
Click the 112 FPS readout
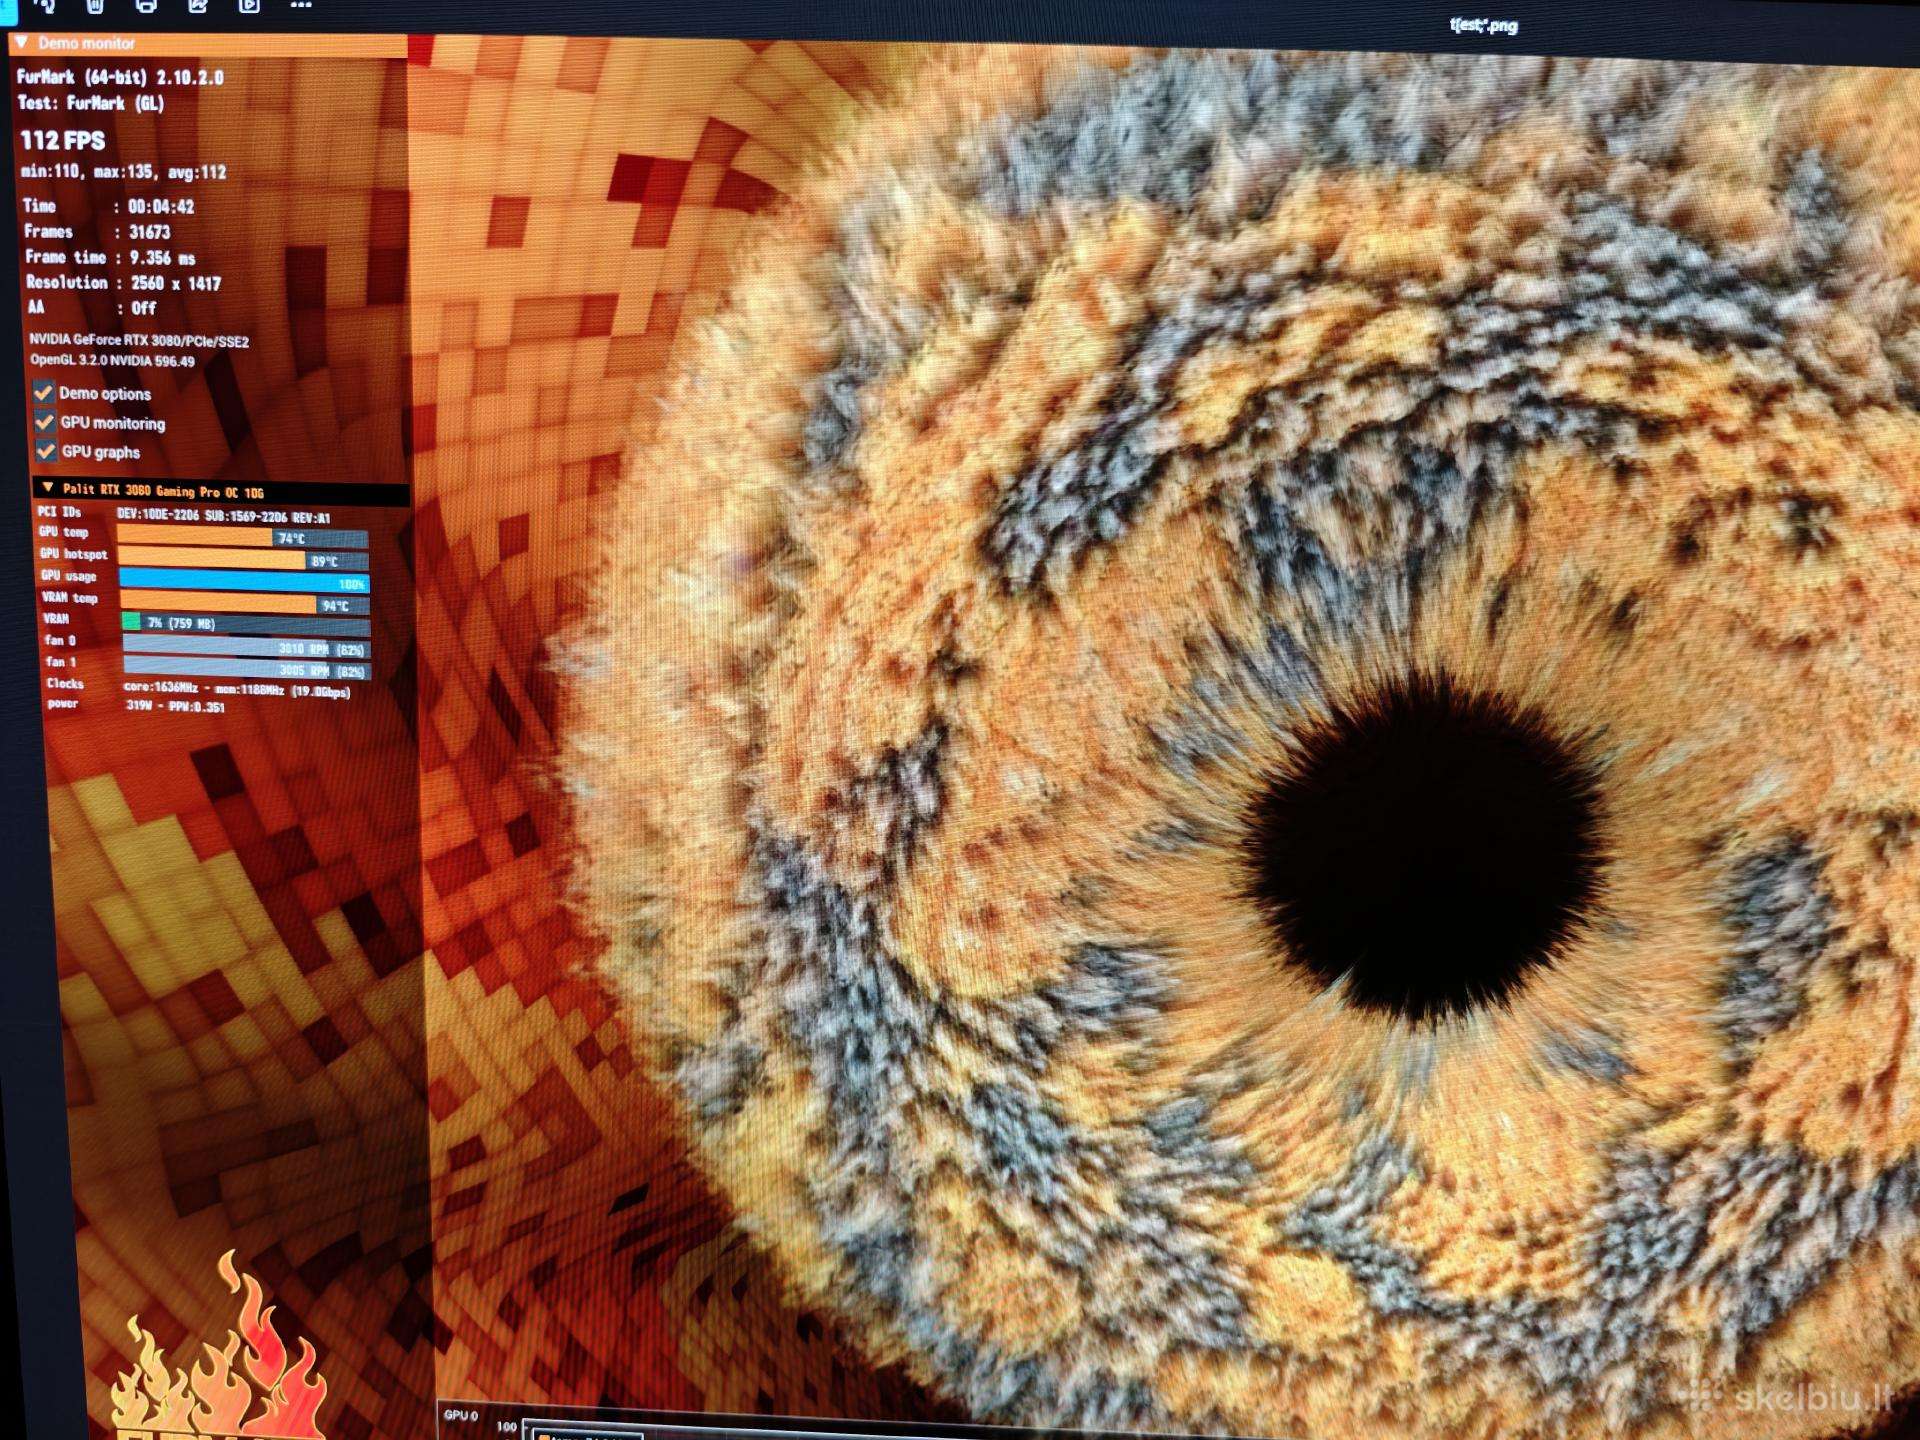(63, 141)
